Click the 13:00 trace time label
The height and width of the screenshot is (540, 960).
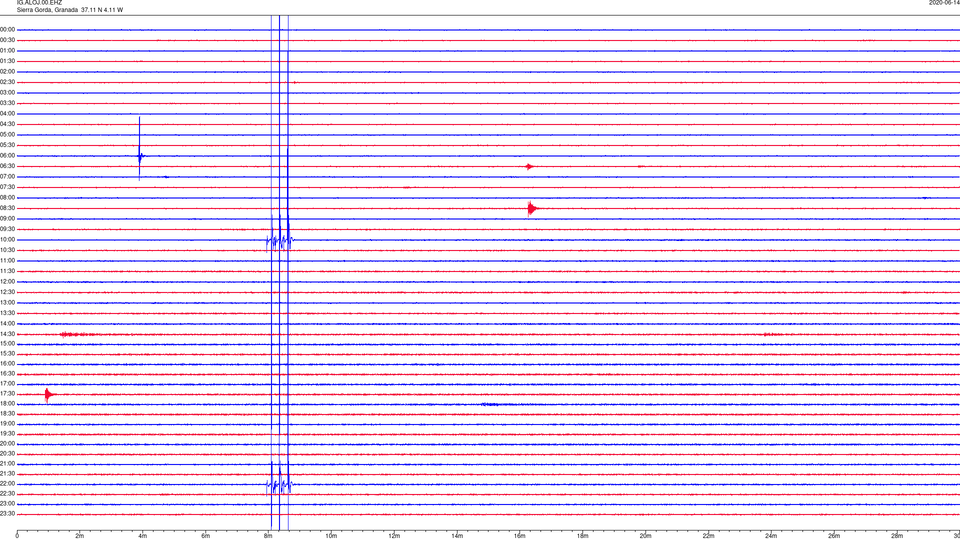(7, 302)
